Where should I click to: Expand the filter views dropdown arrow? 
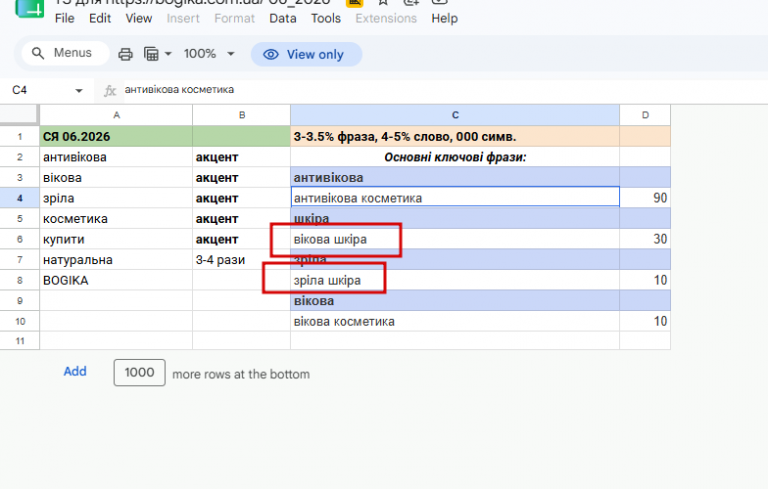[168, 54]
